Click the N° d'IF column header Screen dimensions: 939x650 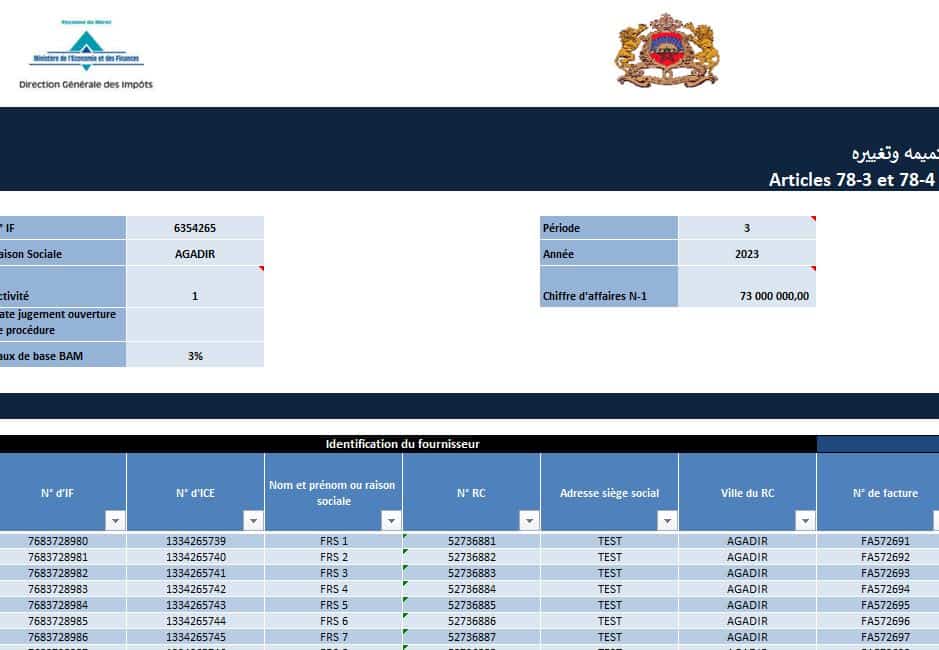point(63,492)
